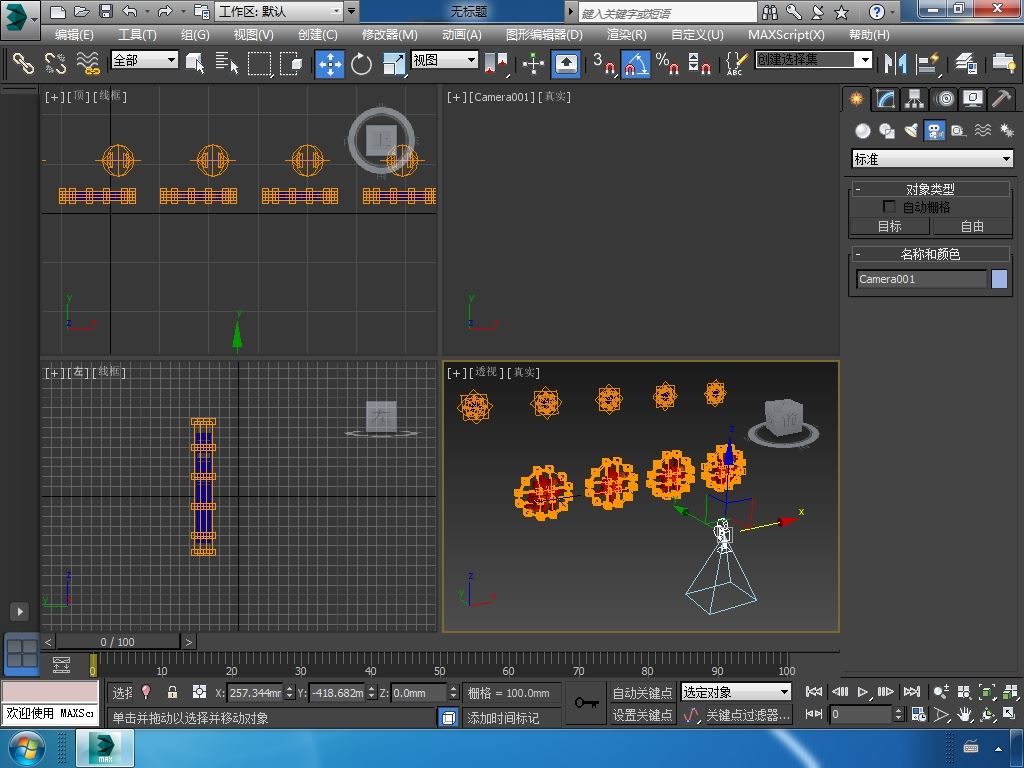Click the Angle Snap toggle icon
This screenshot has height=768, width=1024.
(636, 64)
